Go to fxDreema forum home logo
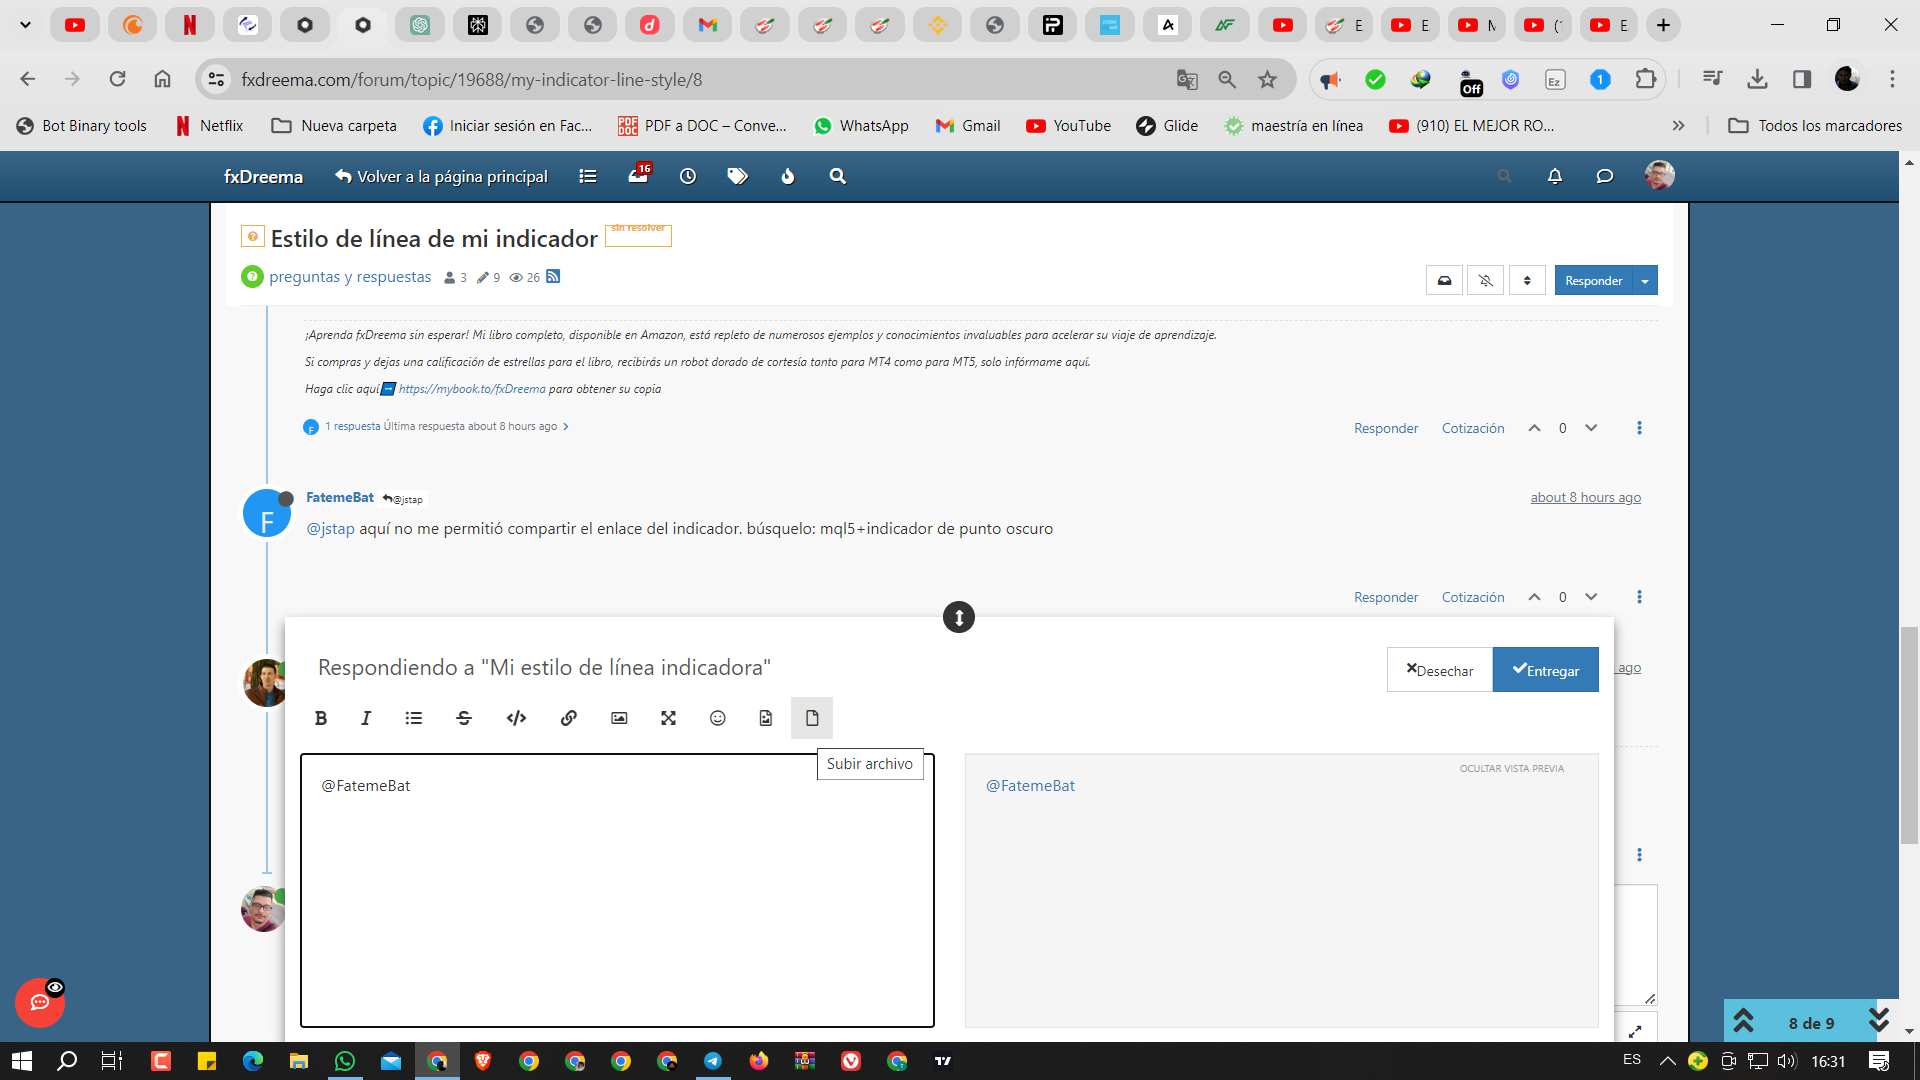 click(x=263, y=176)
